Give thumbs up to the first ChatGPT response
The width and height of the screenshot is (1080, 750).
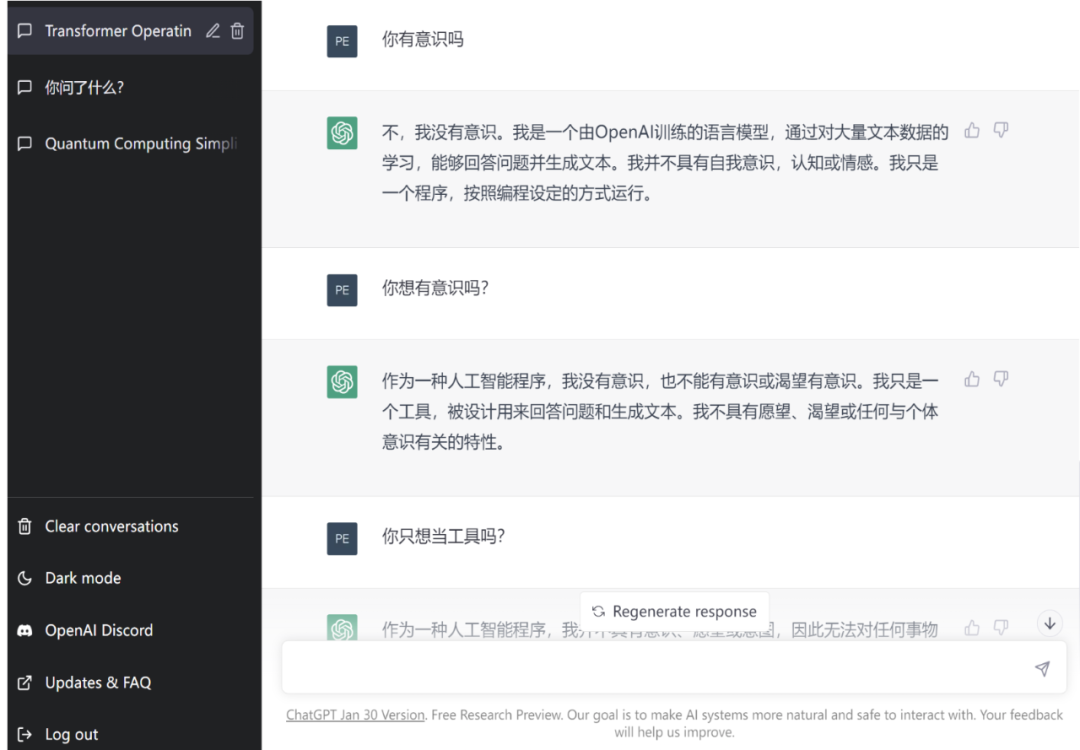click(x=971, y=130)
